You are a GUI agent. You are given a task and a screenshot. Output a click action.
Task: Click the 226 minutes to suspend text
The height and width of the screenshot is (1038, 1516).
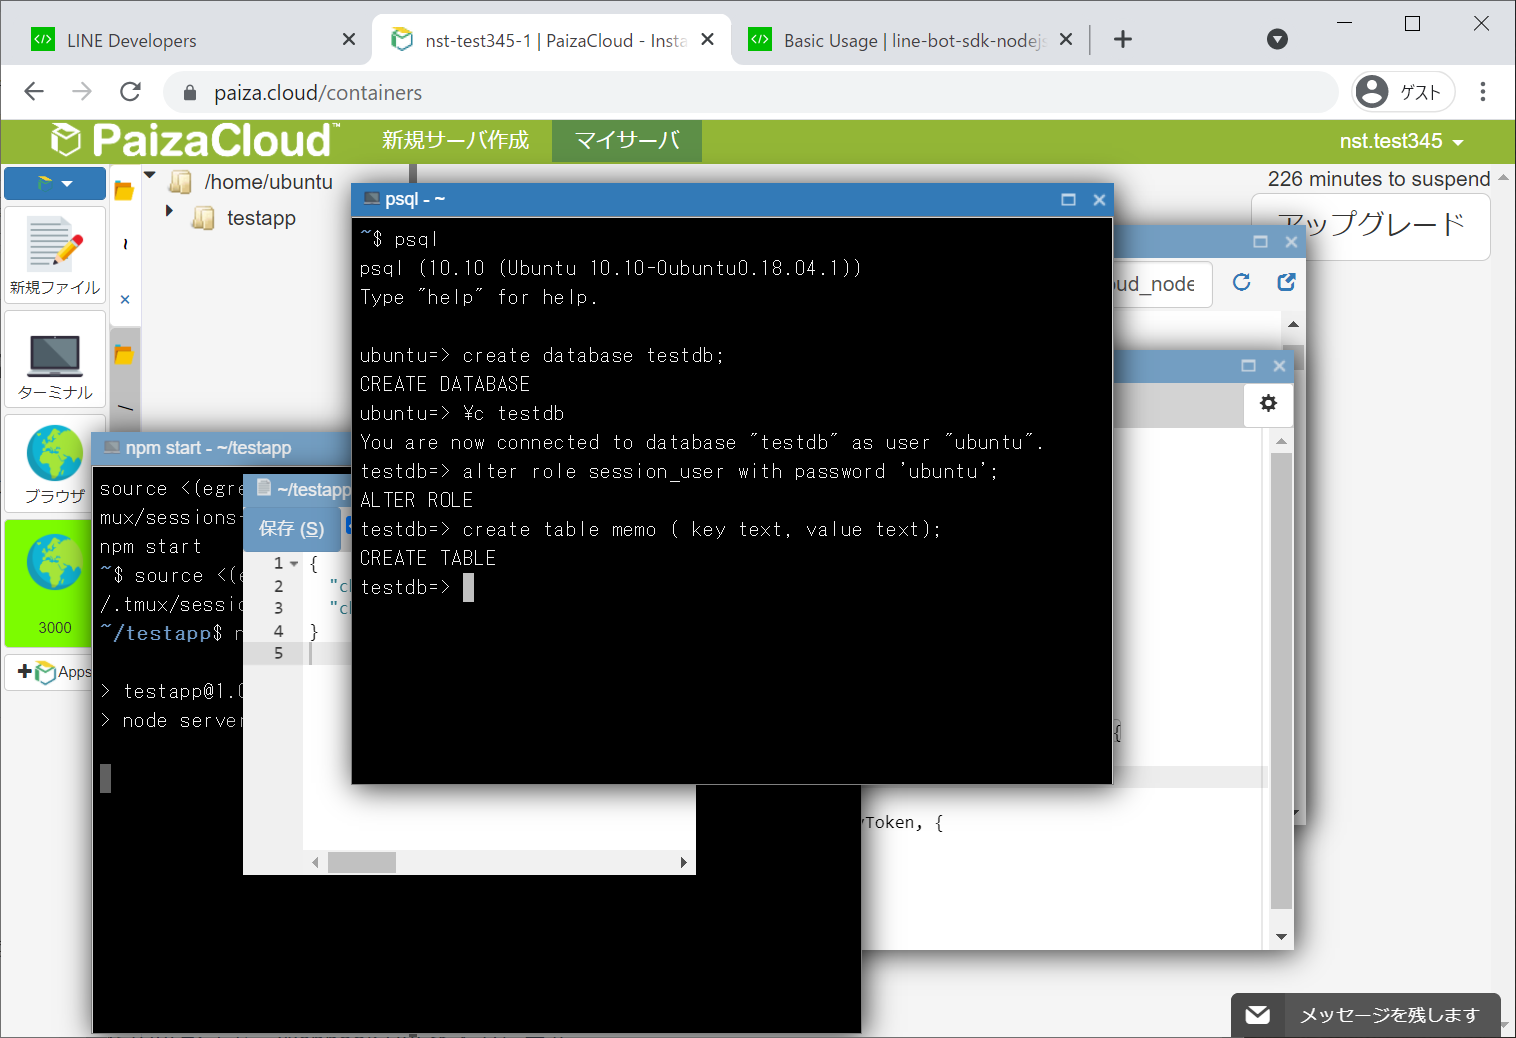1379,179
